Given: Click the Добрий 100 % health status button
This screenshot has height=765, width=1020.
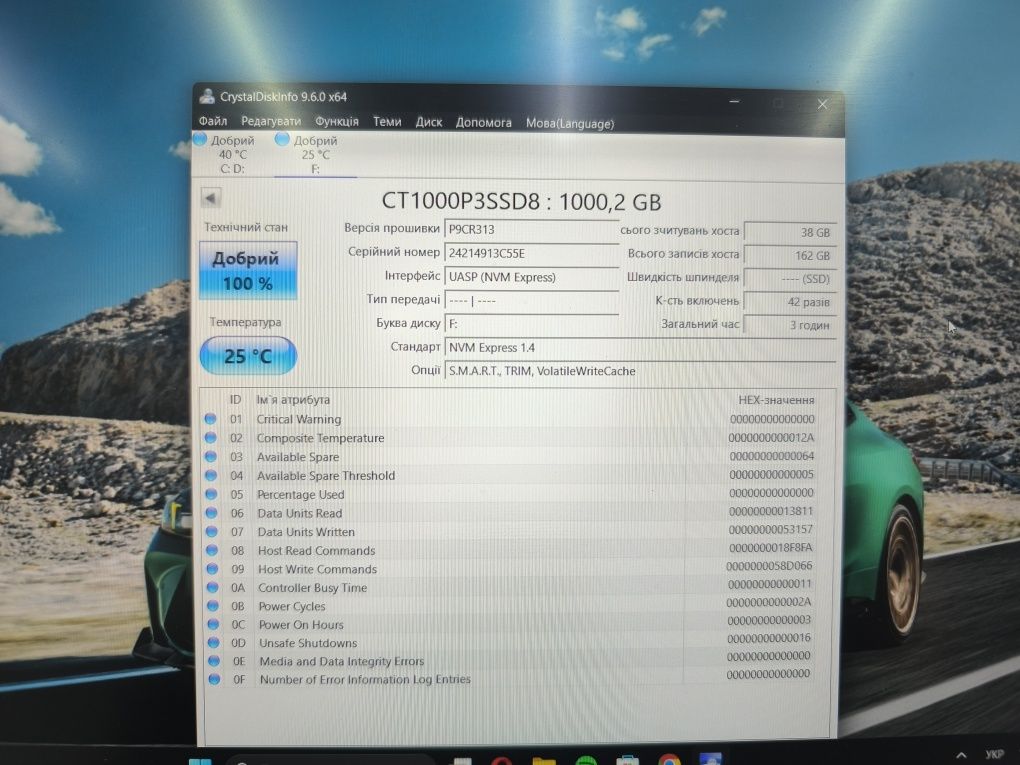Looking at the screenshot, I should 248,271.
